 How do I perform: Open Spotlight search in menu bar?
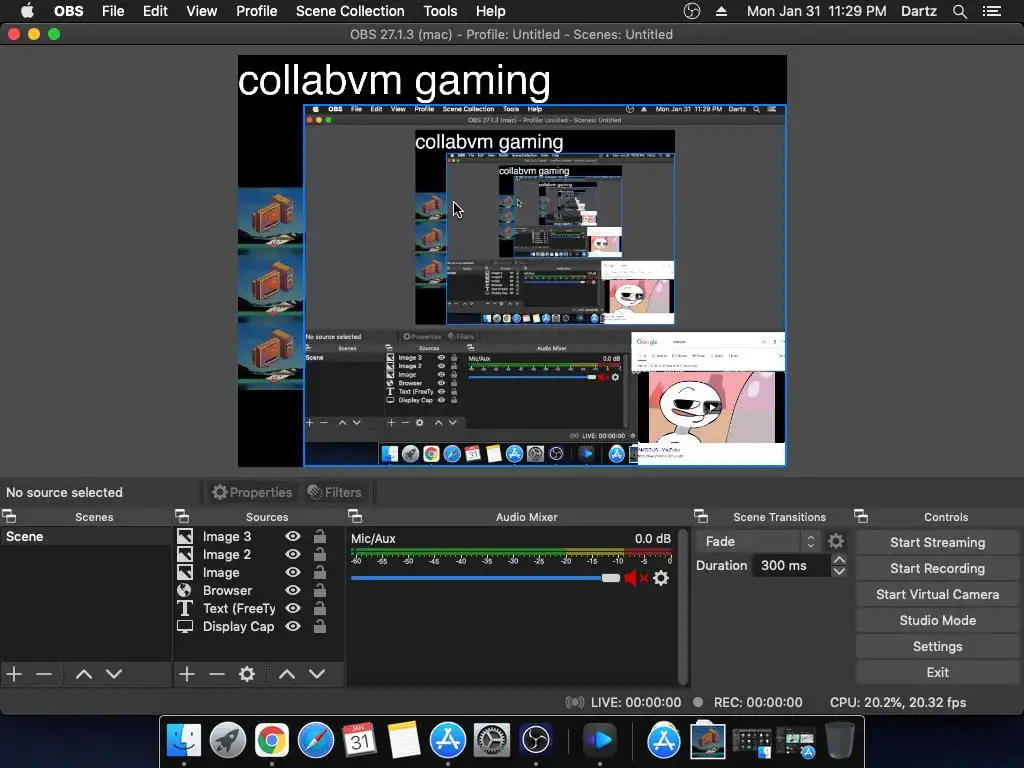(959, 11)
